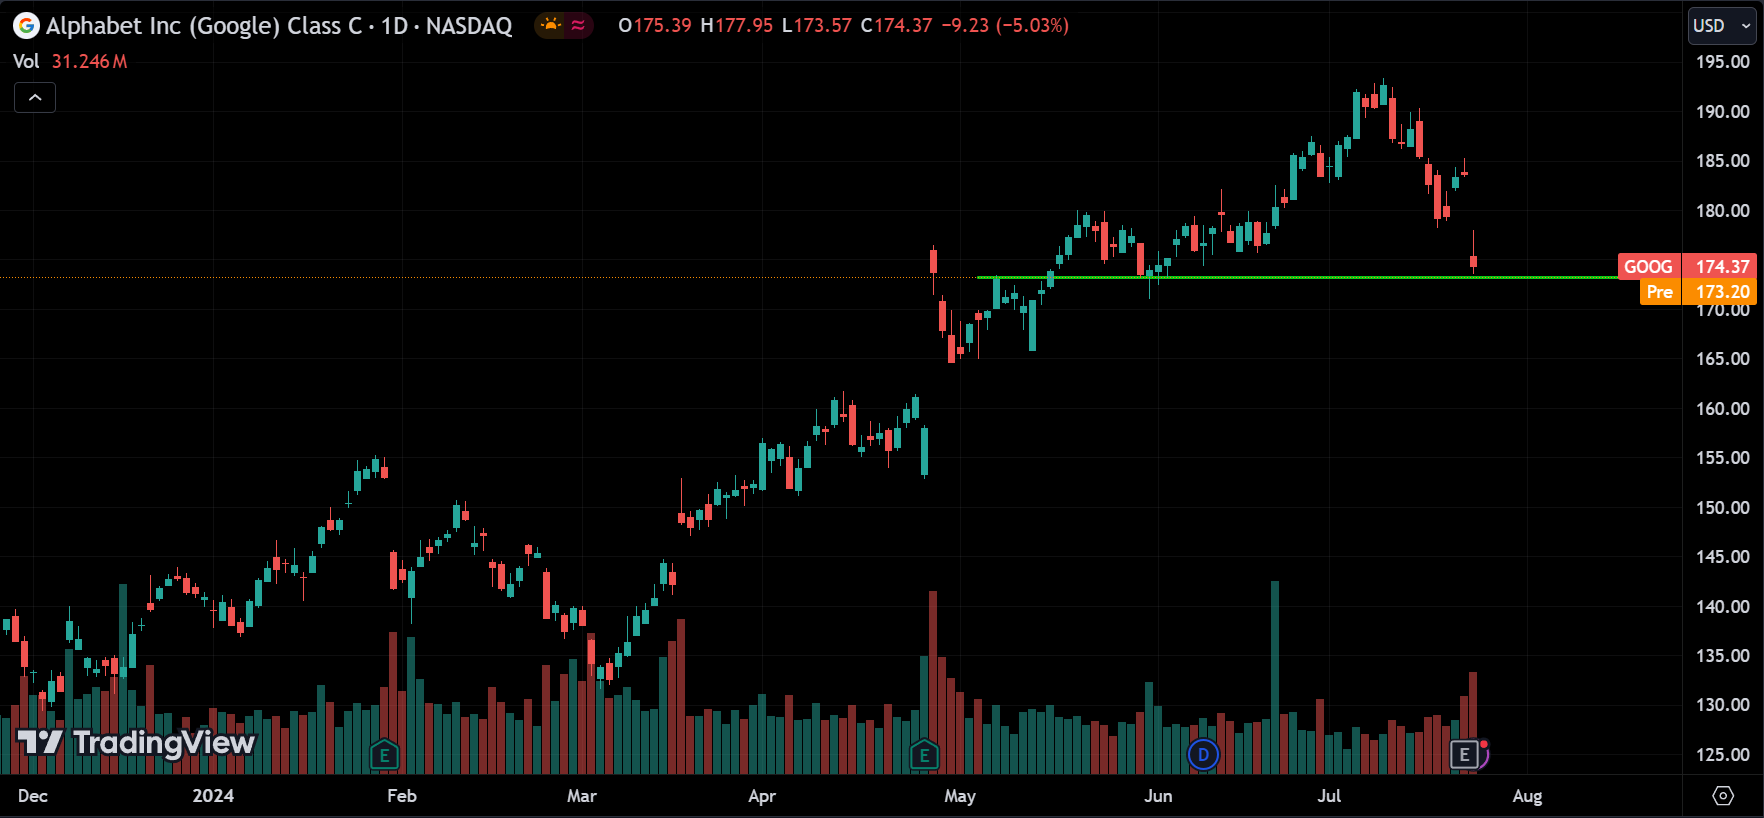This screenshot has height=818, width=1764.
Task: Select the GOOG price label 174.37
Action: (x=1687, y=266)
